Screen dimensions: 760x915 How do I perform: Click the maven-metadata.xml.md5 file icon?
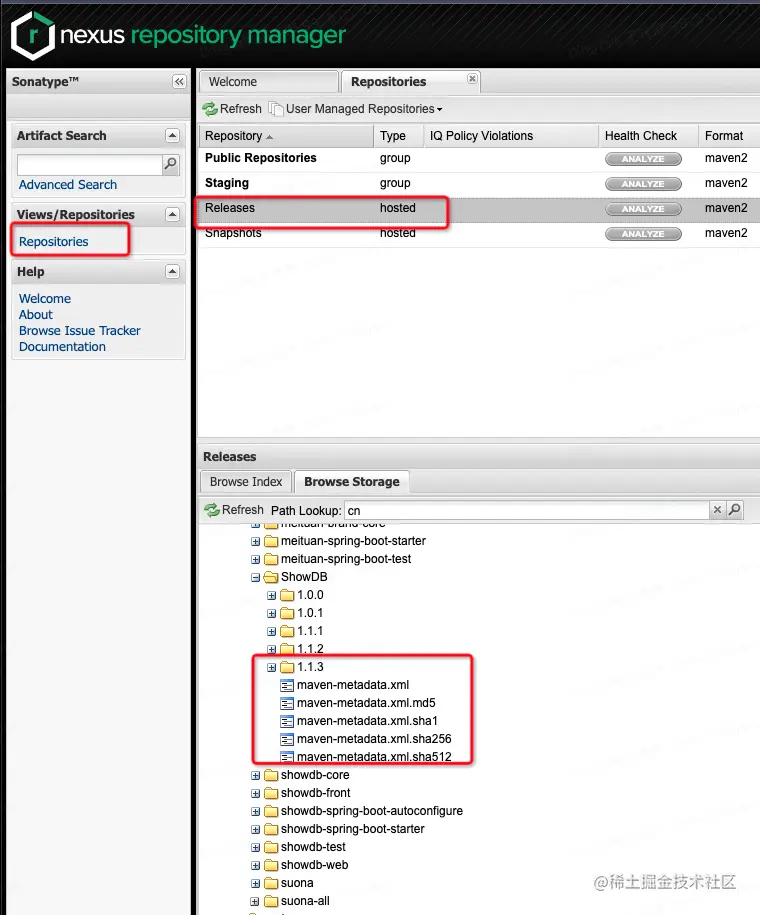click(x=287, y=703)
